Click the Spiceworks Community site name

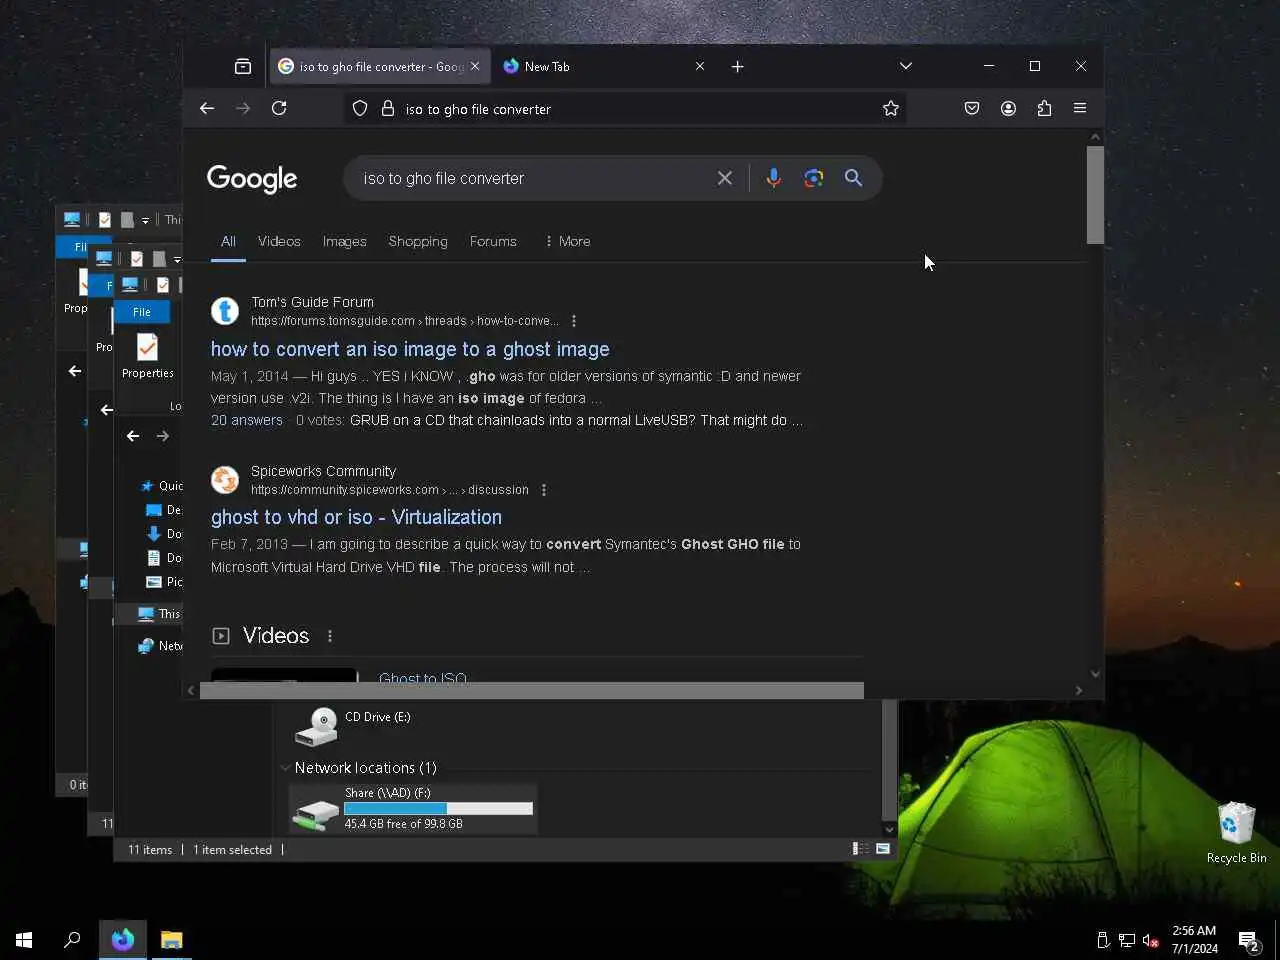pyautogui.click(x=323, y=471)
